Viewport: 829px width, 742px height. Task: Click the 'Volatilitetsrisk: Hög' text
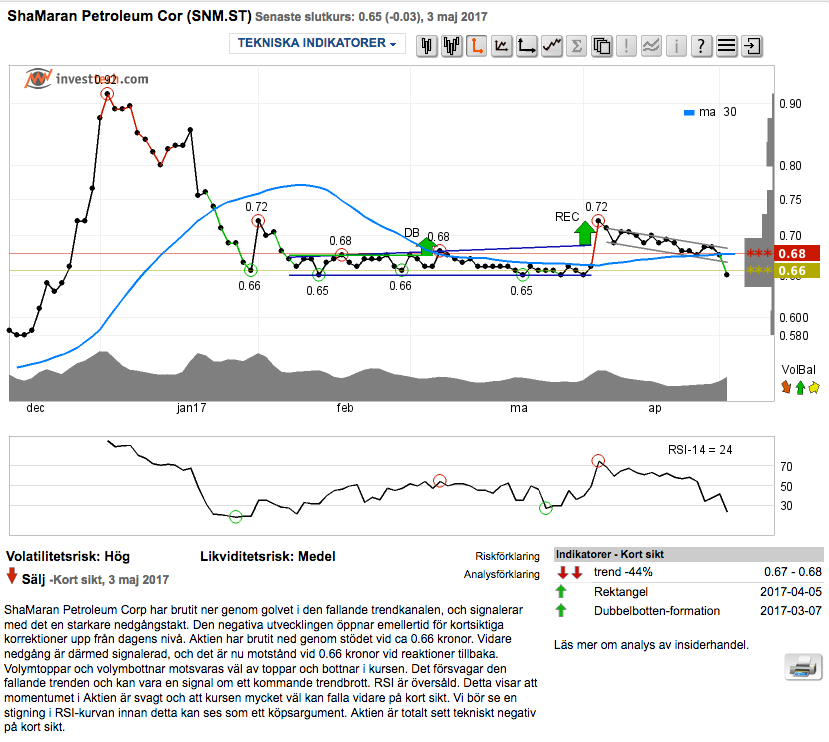68,556
